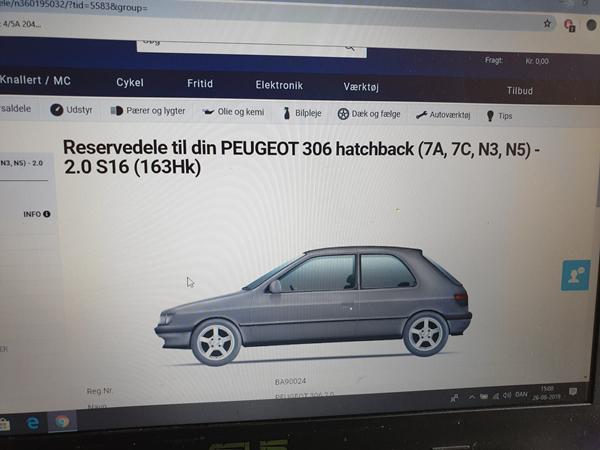
Task: Click the volume speaker tray icon
Action: 507,395
